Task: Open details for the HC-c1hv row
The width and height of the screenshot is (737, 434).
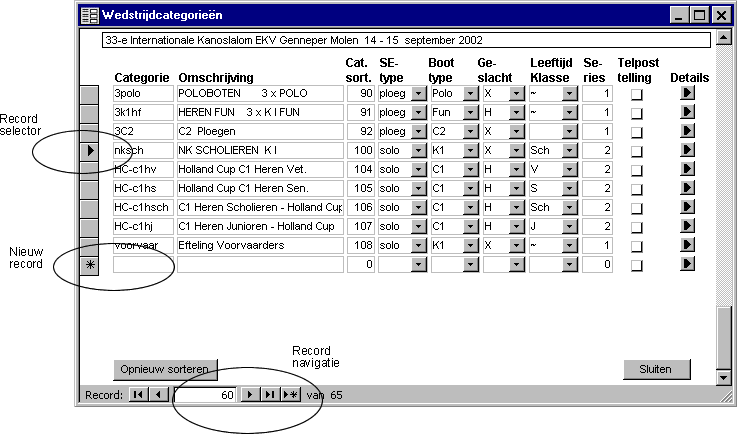Action: coord(687,169)
